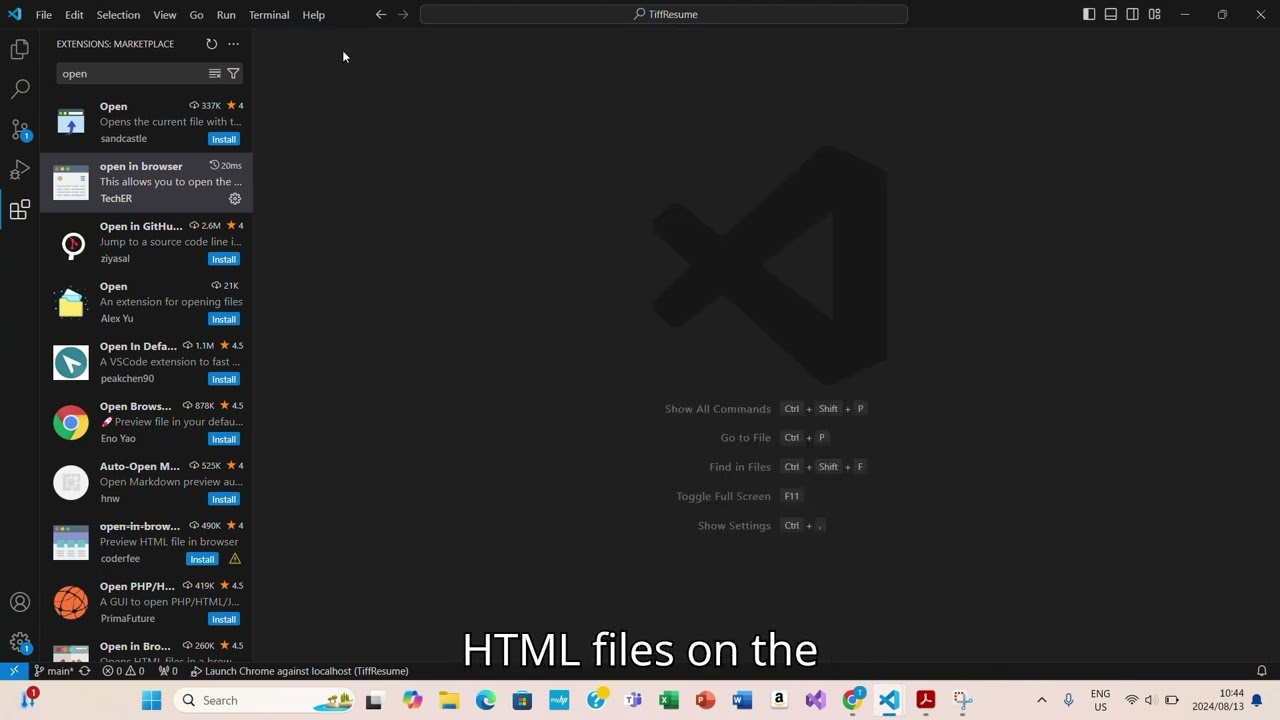
Task: Toggle the secondary side bar layout
Action: tap(1133, 14)
